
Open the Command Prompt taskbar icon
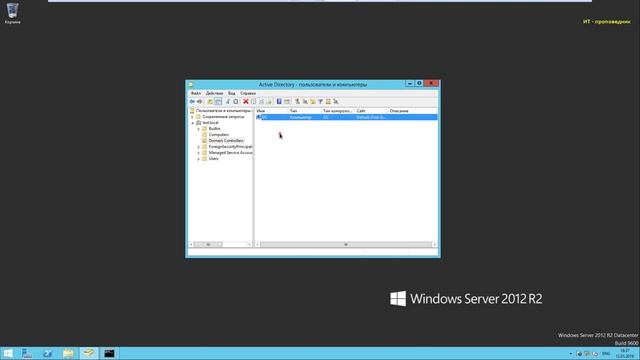[x=109, y=353]
